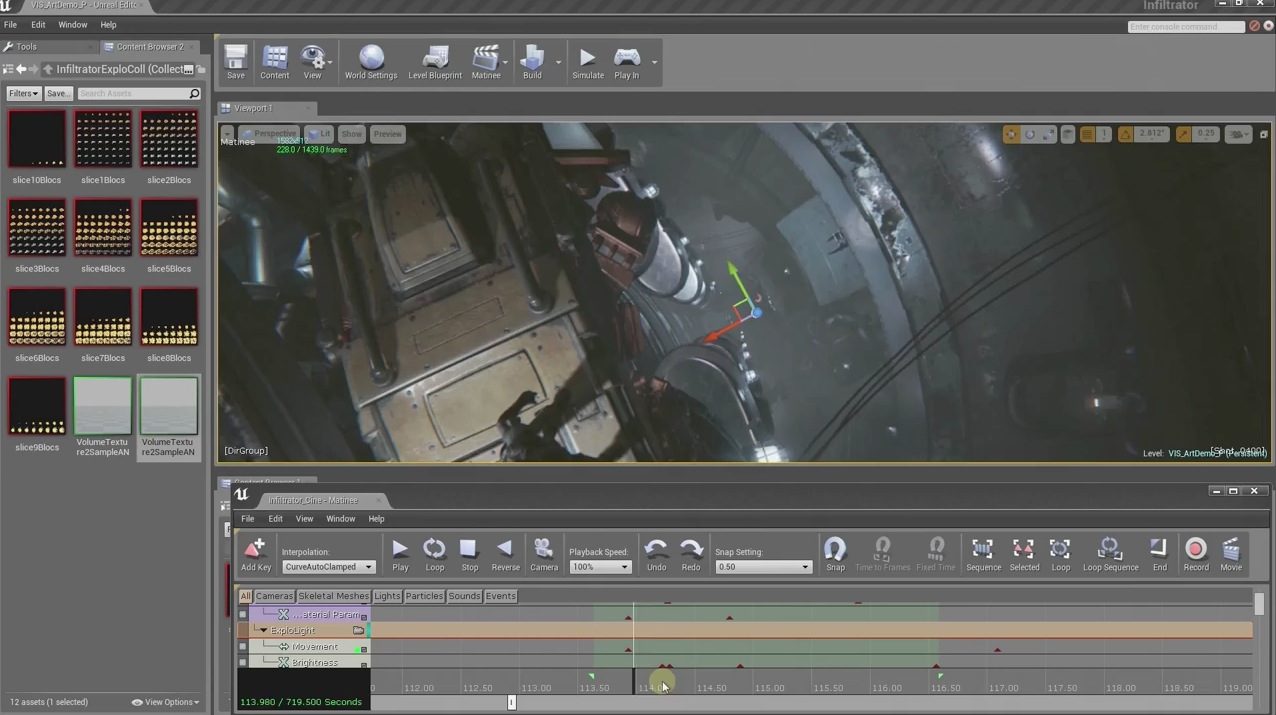Open the Matinee clapperboard in main toolbar
This screenshot has width=1276, height=715.
pos(486,62)
